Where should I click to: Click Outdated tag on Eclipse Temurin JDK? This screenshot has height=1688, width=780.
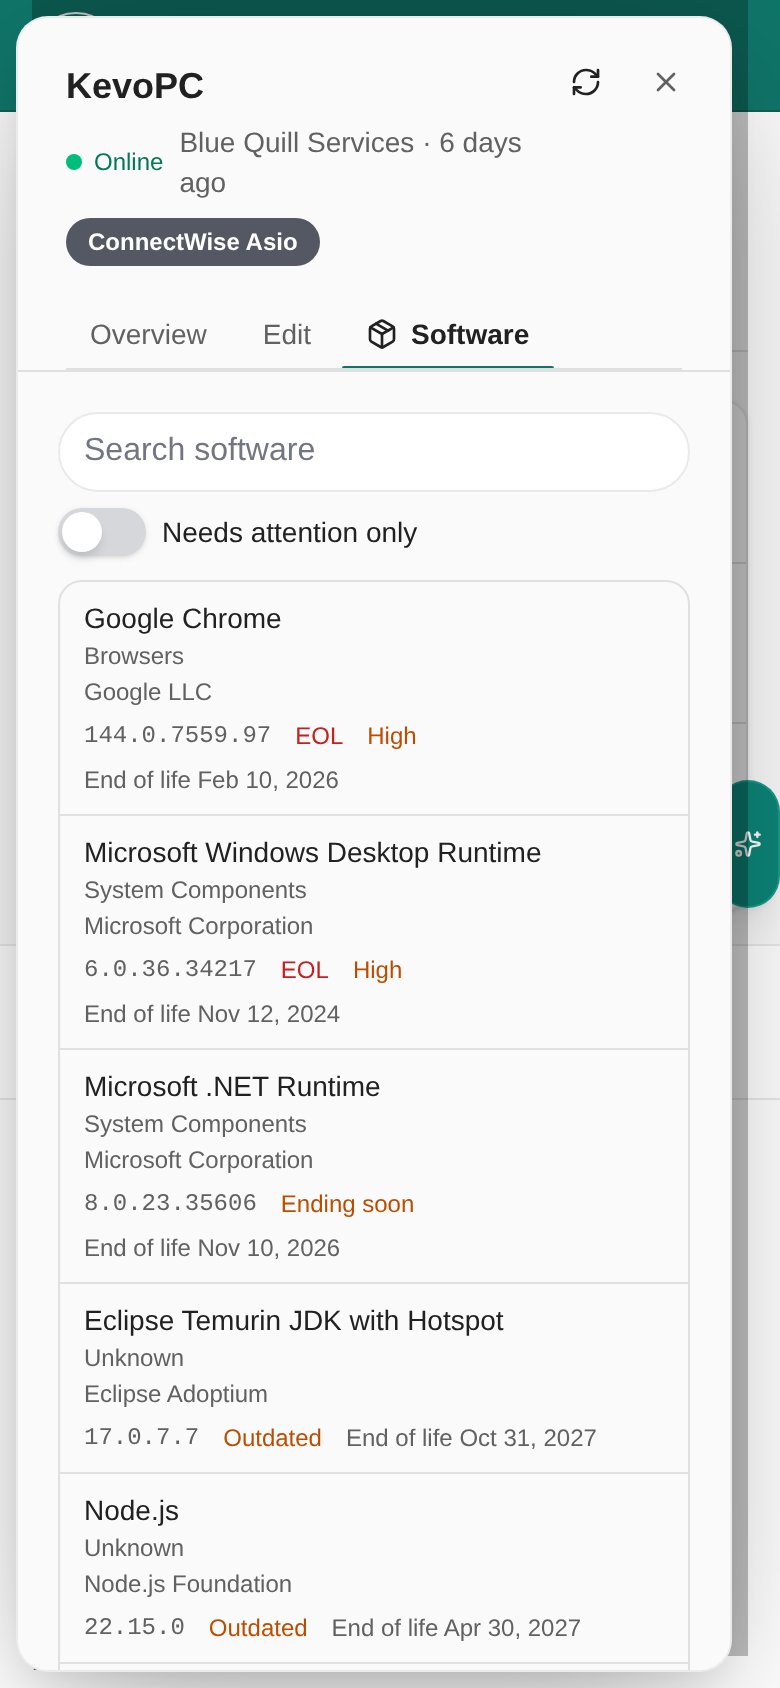272,1438
